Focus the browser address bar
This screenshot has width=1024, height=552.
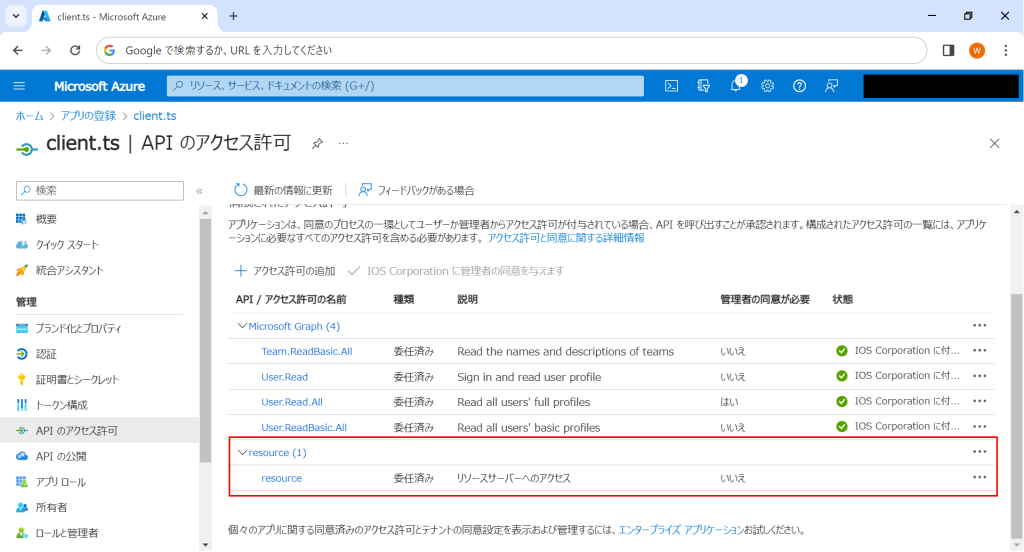(511, 50)
